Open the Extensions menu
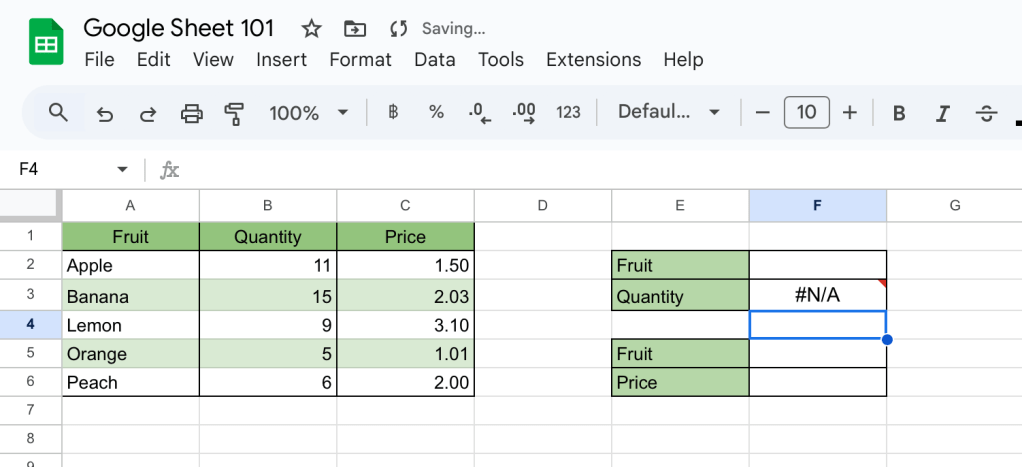 click(593, 60)
